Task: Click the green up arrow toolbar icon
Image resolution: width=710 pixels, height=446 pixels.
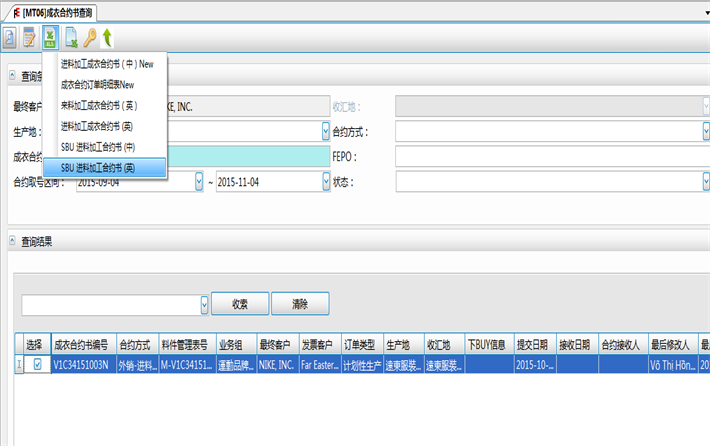Action: pyautogui.click(x=106, y=39)
